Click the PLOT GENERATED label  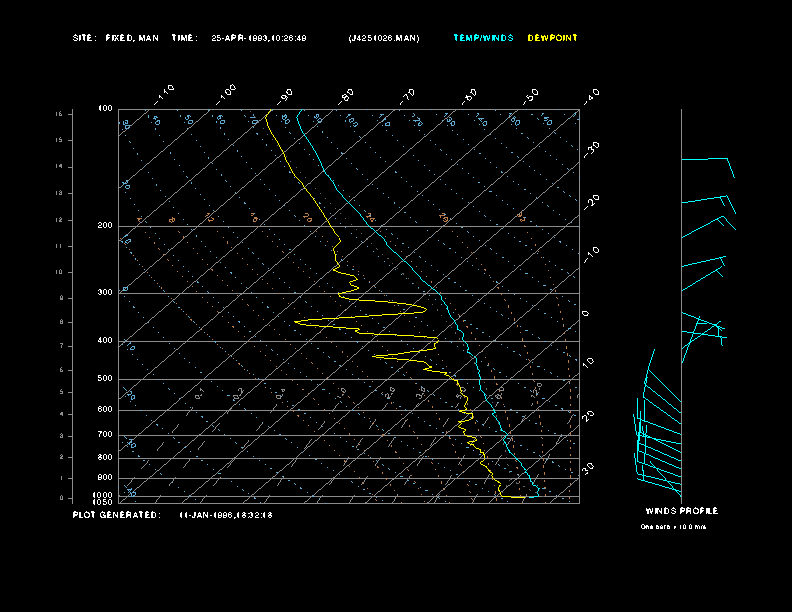click(x=115, y=515)
